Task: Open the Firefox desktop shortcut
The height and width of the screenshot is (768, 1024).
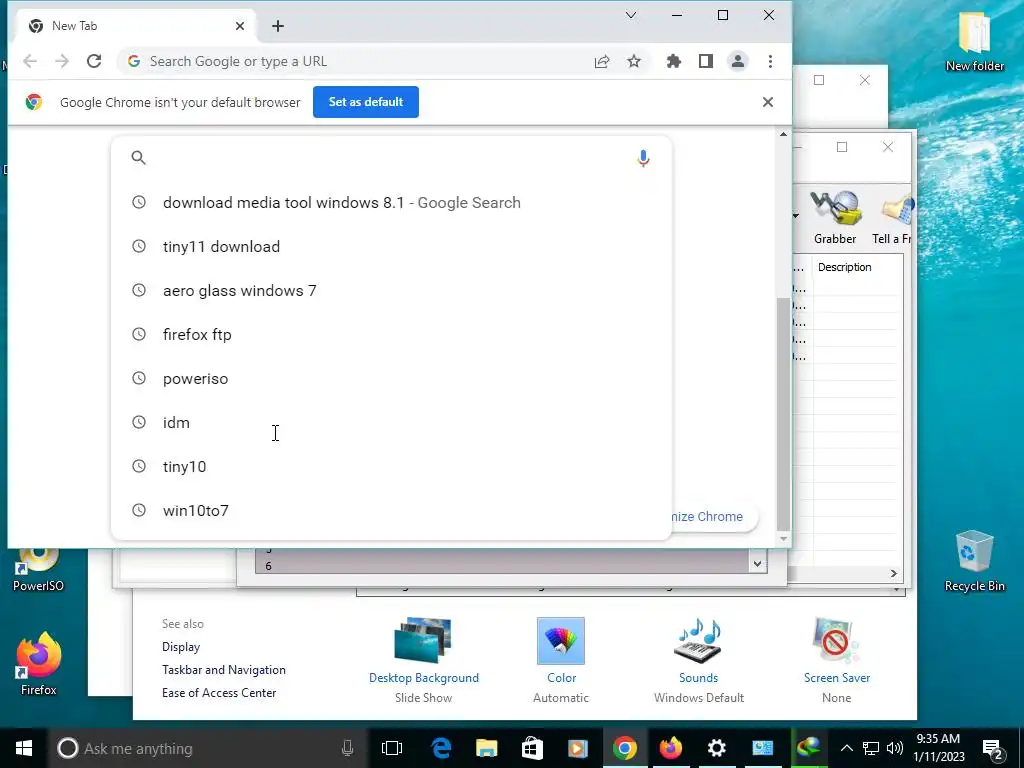Action: [x=38, y=664]
